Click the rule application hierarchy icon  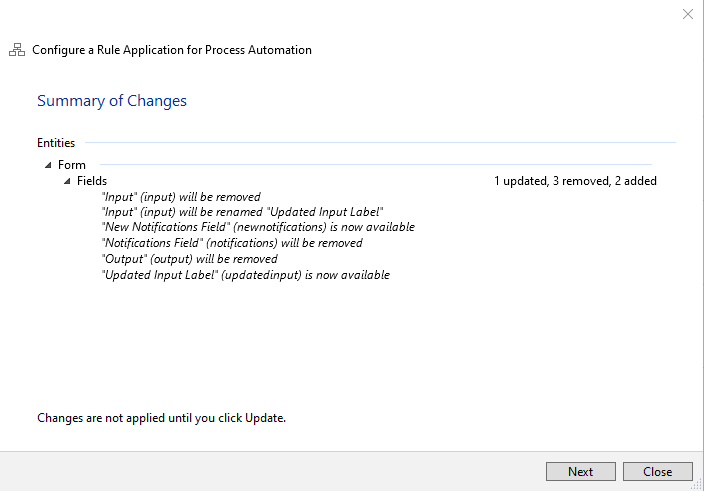coord(17,50)
